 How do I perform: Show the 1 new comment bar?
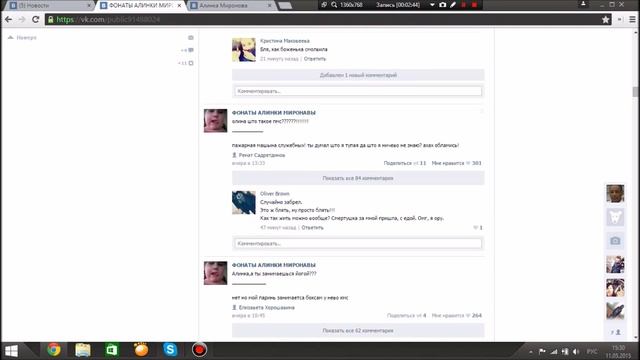click(358, 75)
